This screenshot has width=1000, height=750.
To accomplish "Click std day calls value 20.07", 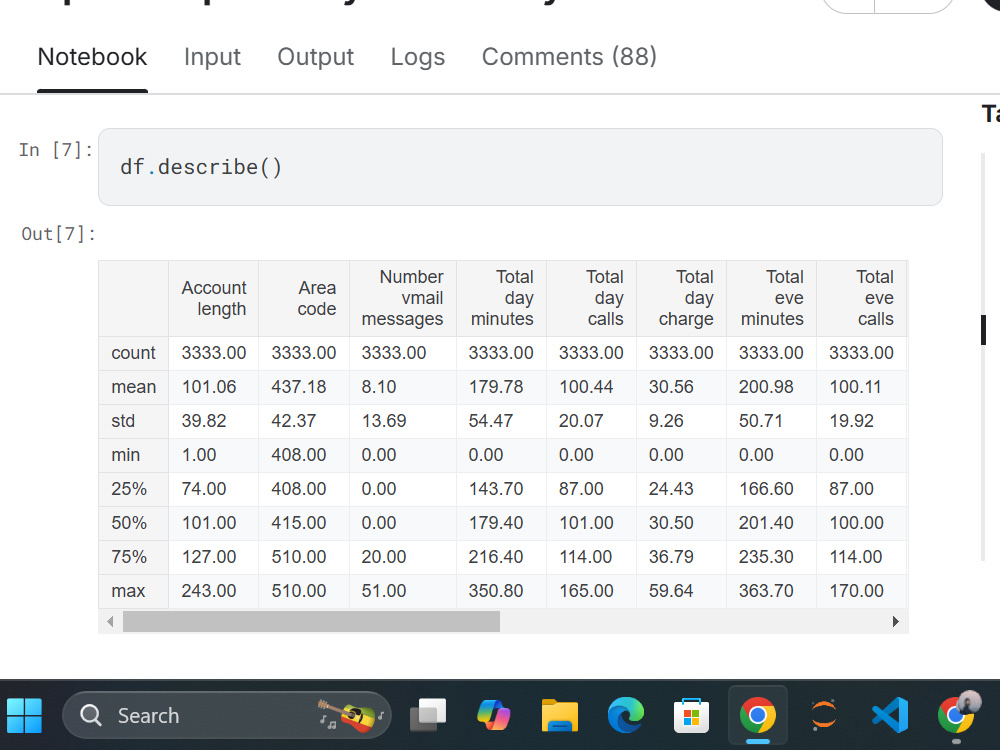I will pos(581,421).
